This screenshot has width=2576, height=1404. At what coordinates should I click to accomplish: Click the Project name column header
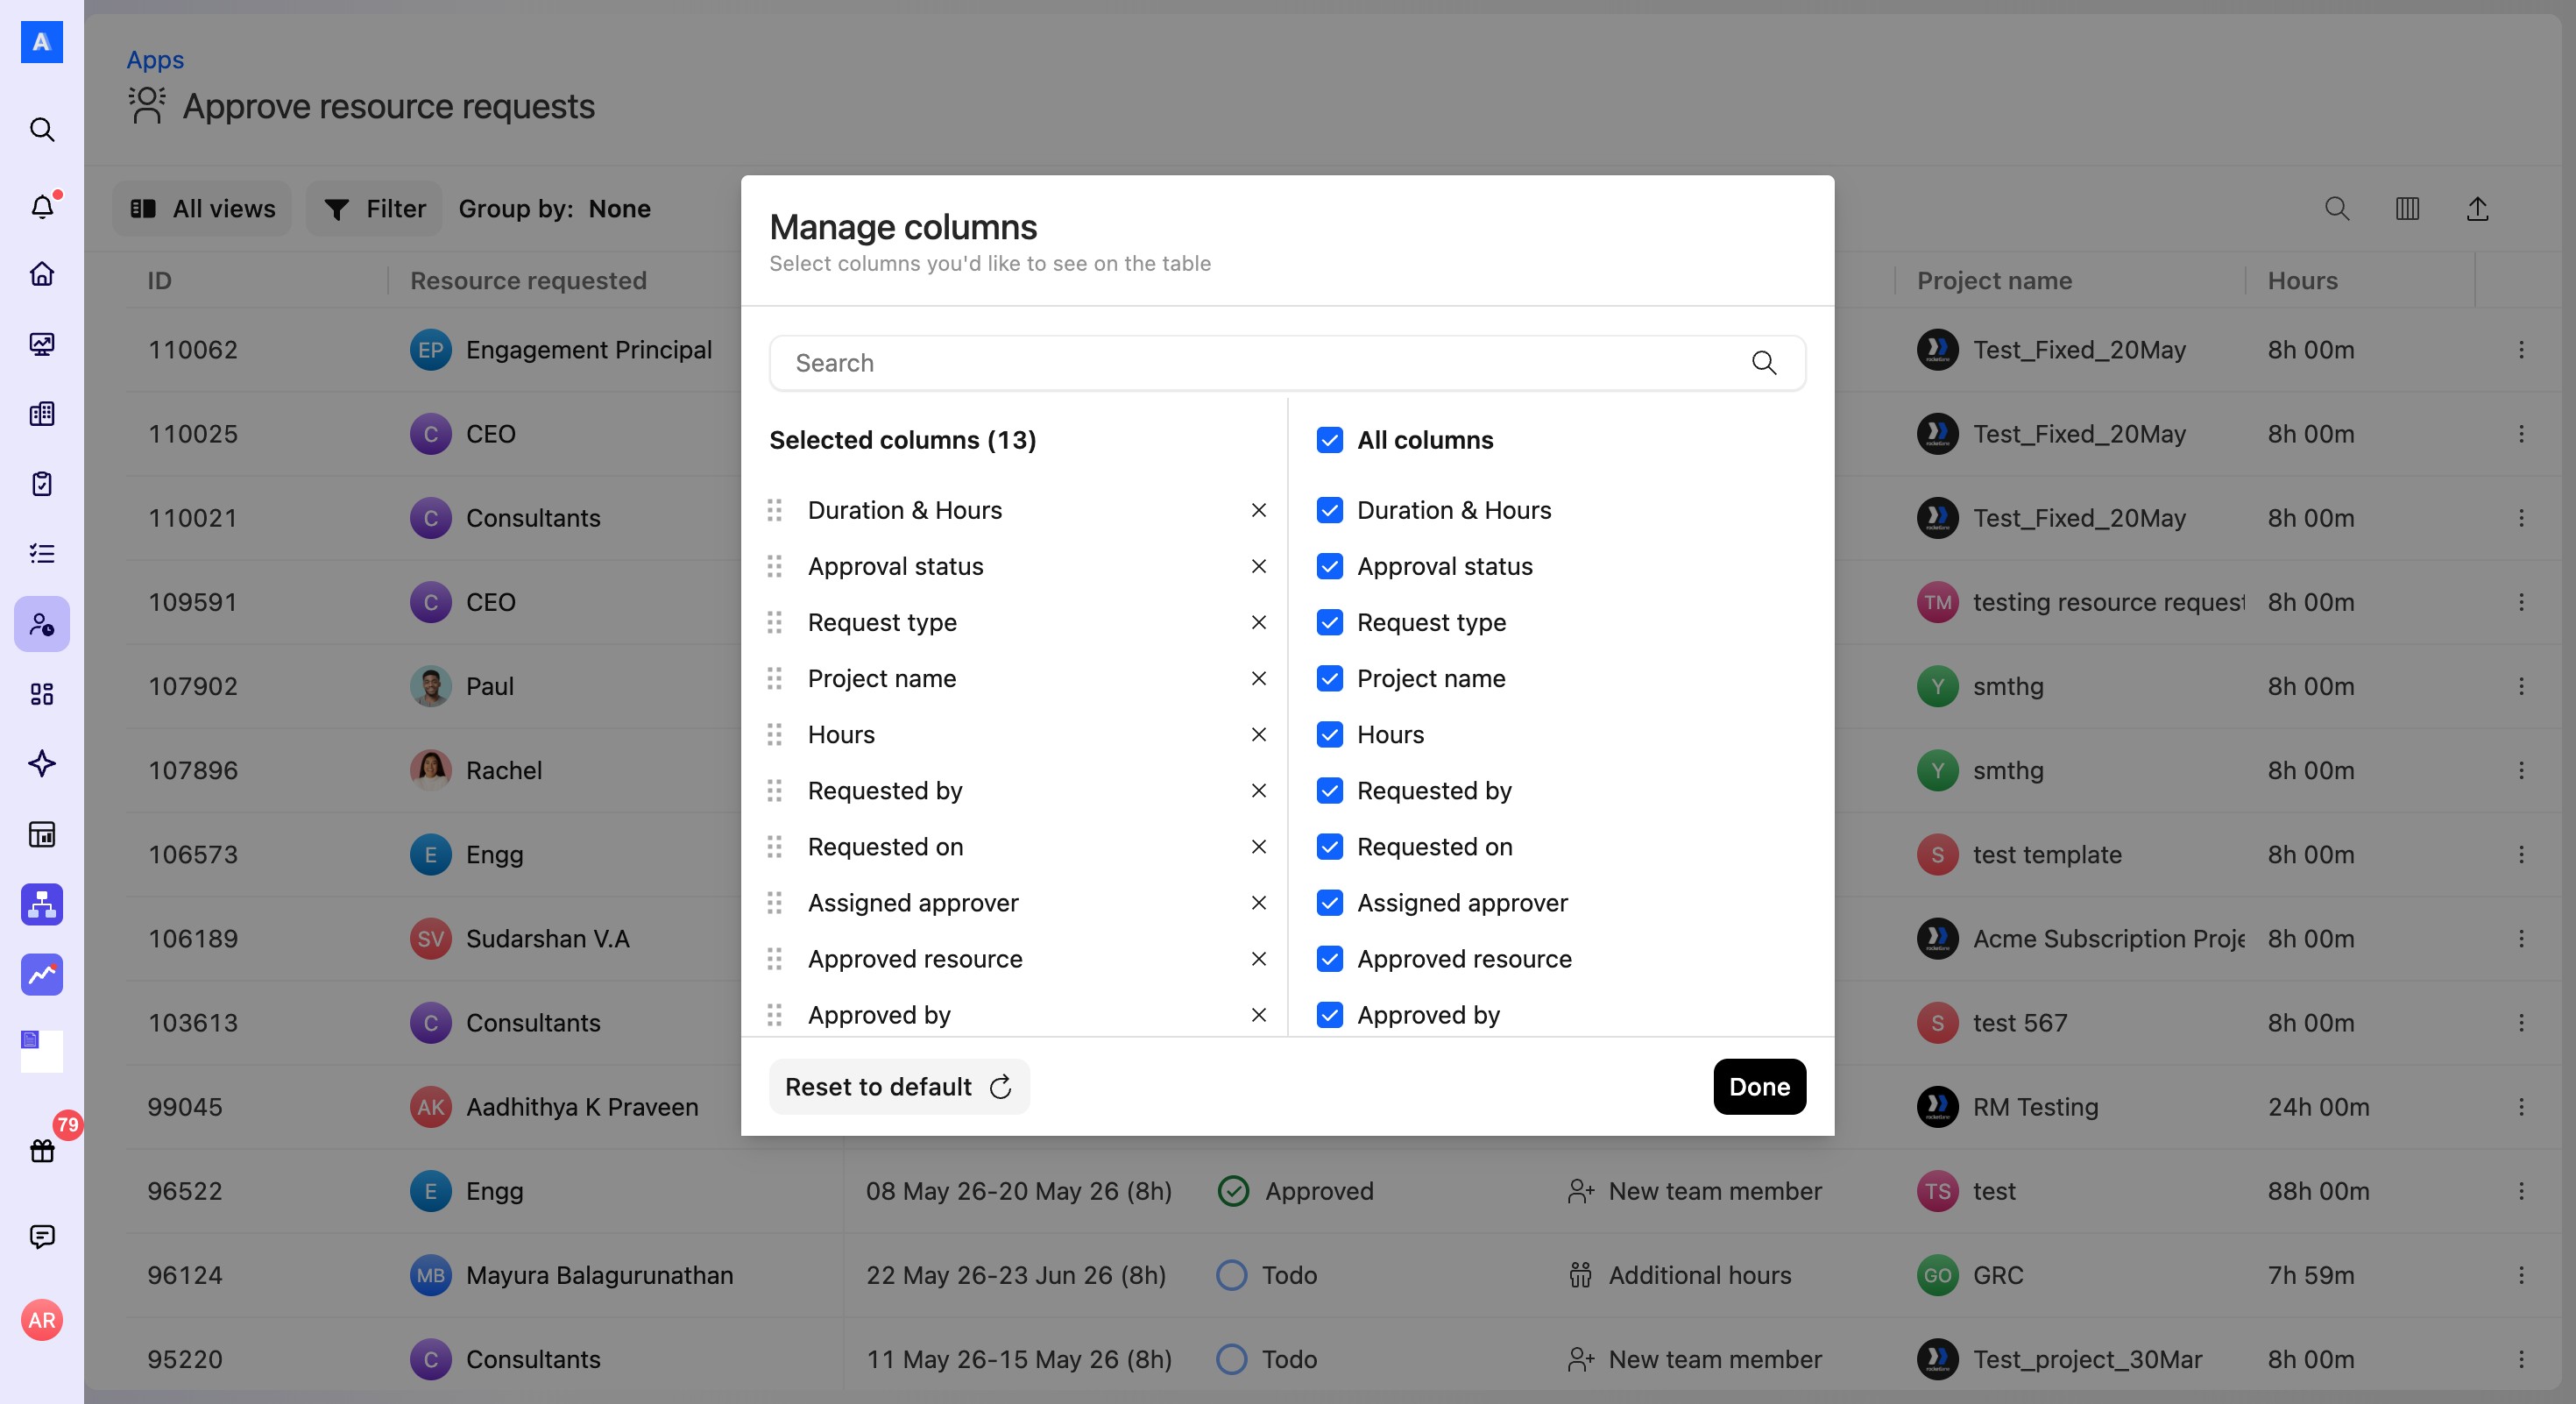1994,280
